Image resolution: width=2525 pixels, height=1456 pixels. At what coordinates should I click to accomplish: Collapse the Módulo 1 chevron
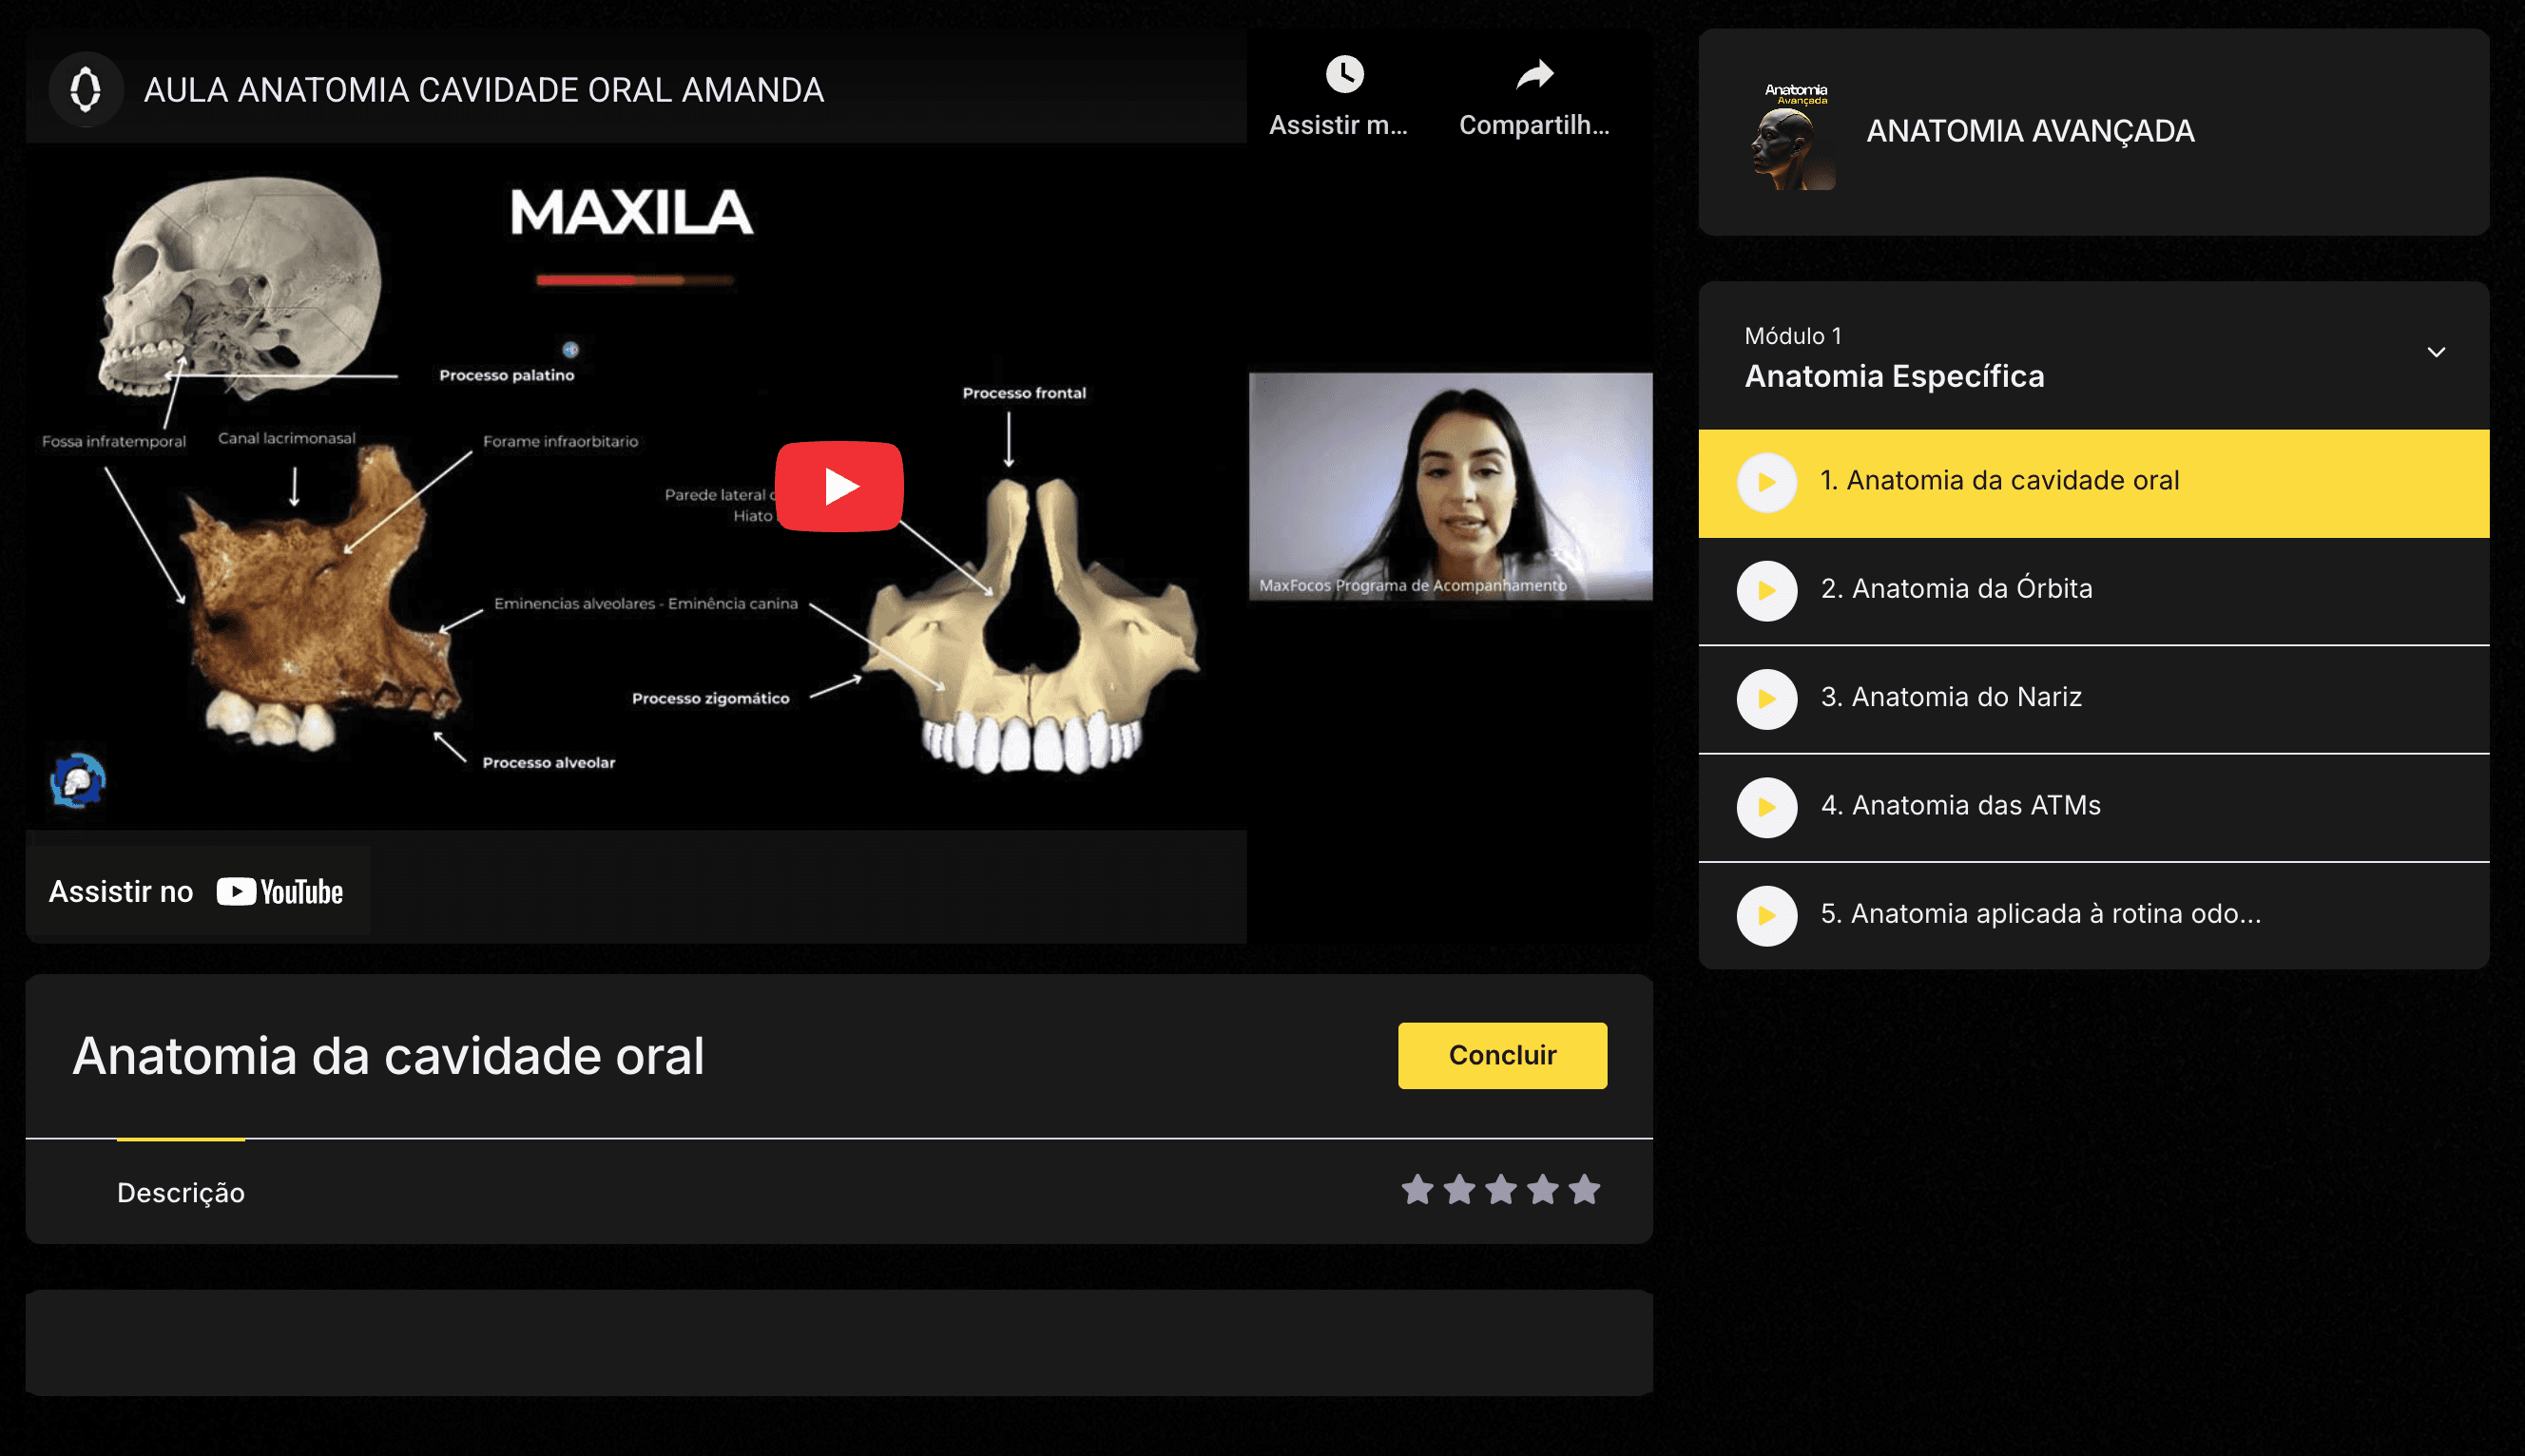click(2436, 352)
